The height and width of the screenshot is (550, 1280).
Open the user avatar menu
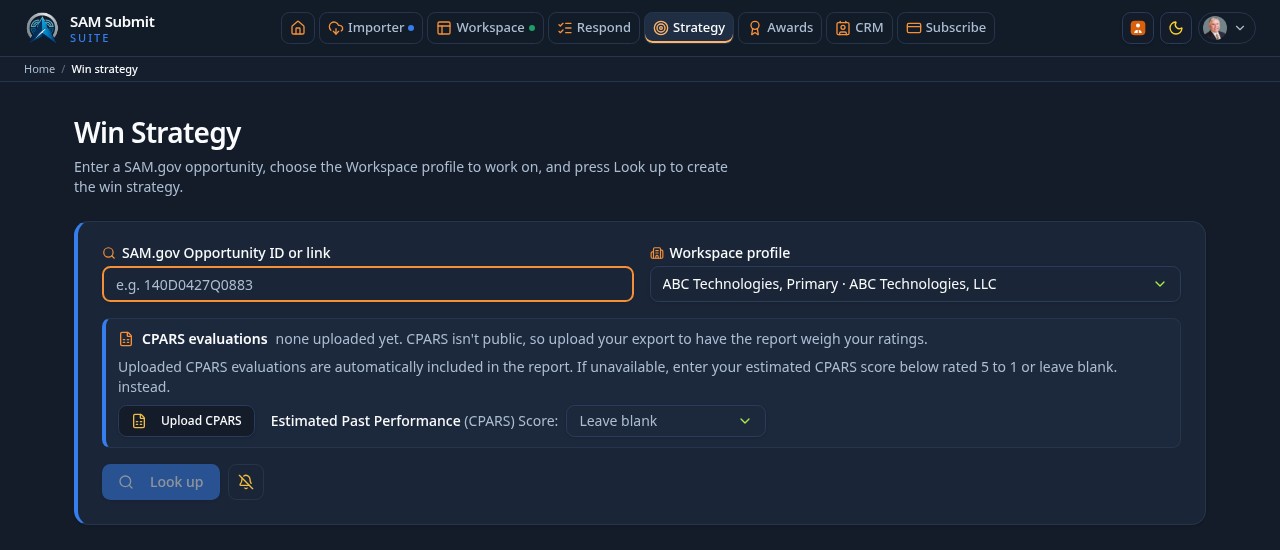[1227, 28]
